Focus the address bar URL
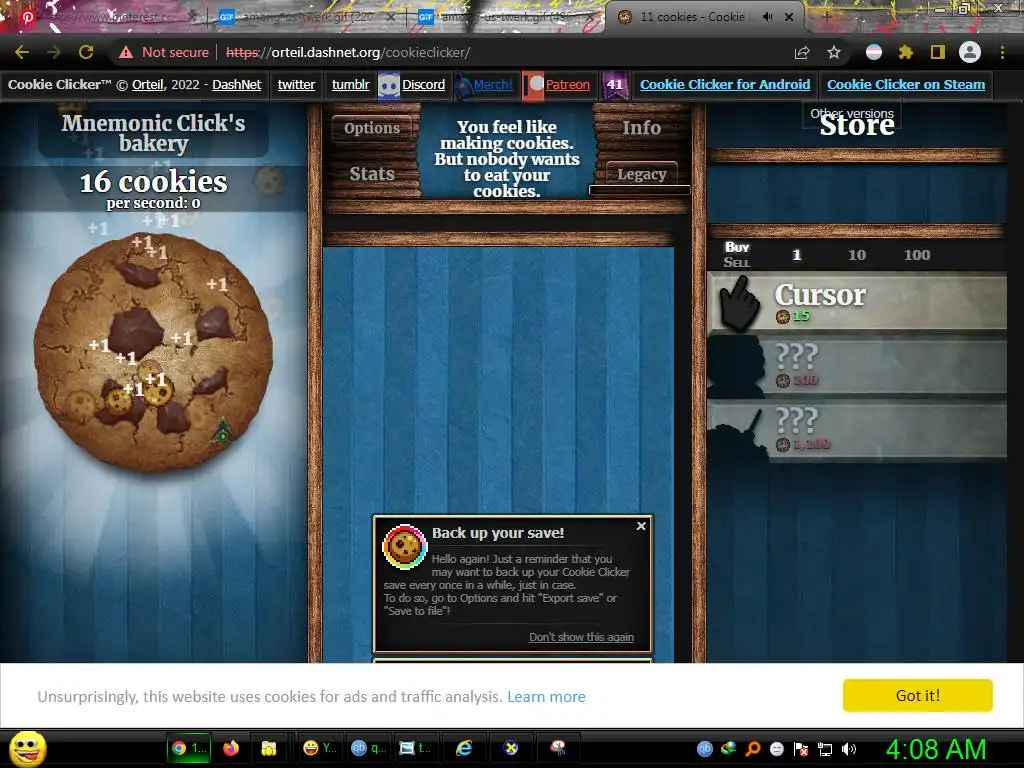 (x=347, y=52)
